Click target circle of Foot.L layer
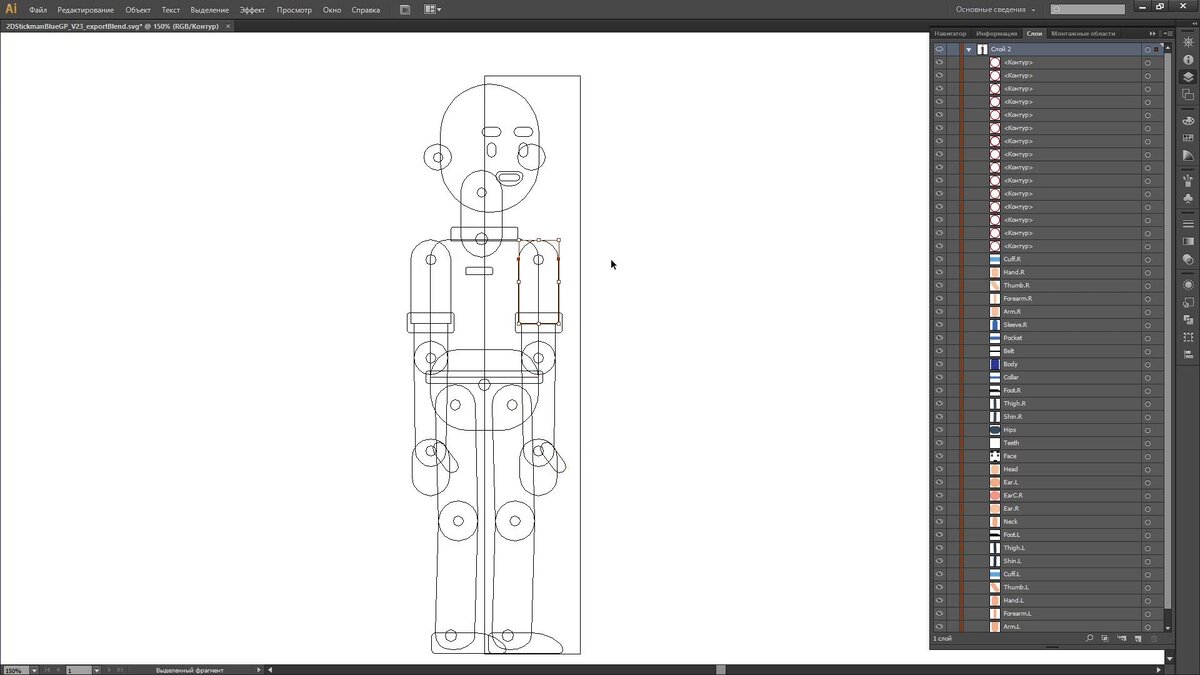Viewport: 1200px width, 675px height. (1147, 535)
